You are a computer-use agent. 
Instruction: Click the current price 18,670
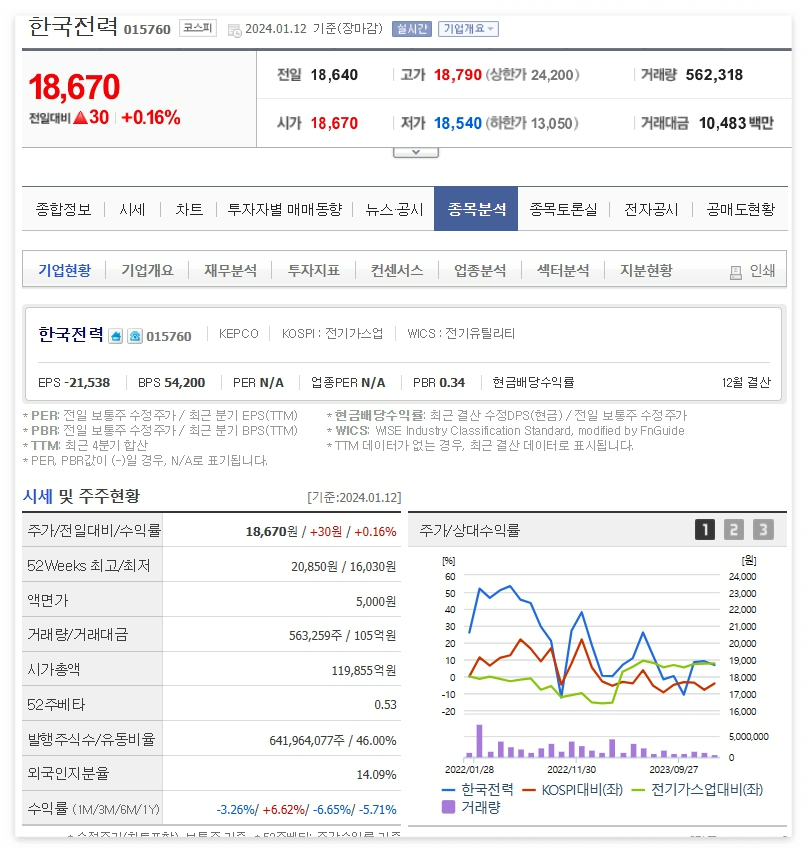click(x=74, y=87)
